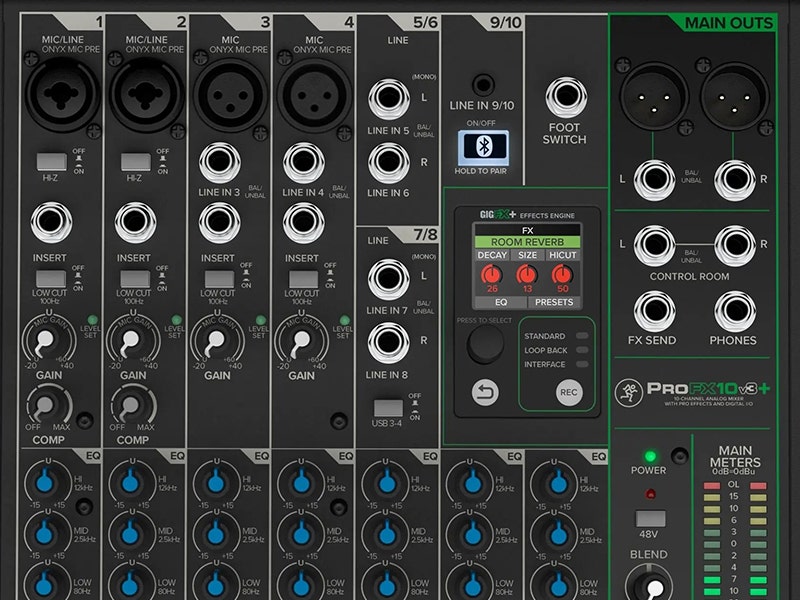This screenshot has height=600, width=800.
Task: Click the LINE IN 9/10 mini jack
Action: point(483,85)
